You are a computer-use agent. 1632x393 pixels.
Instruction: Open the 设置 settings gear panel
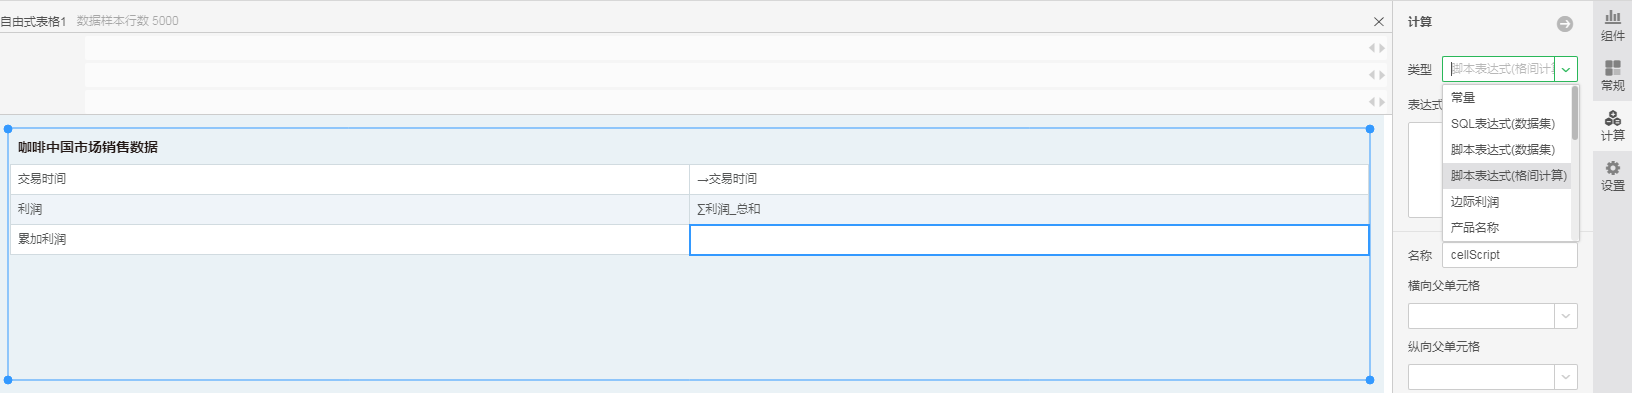[1612, 175]
